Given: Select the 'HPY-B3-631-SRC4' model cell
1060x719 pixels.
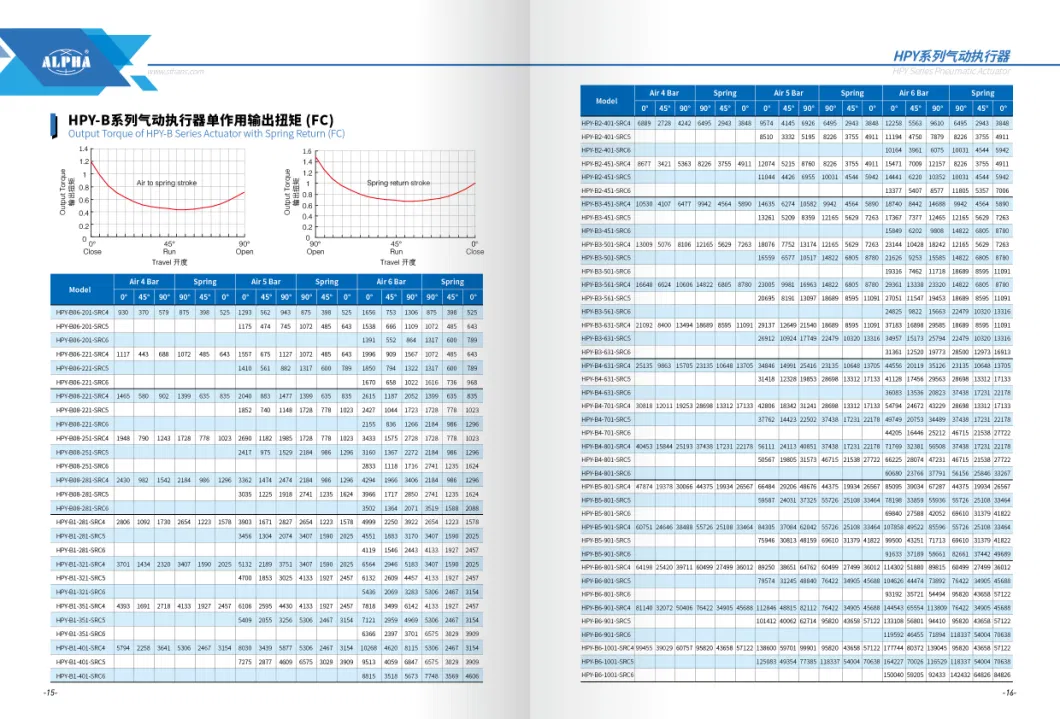Looking at the screenshot, I should click(606, 325).
